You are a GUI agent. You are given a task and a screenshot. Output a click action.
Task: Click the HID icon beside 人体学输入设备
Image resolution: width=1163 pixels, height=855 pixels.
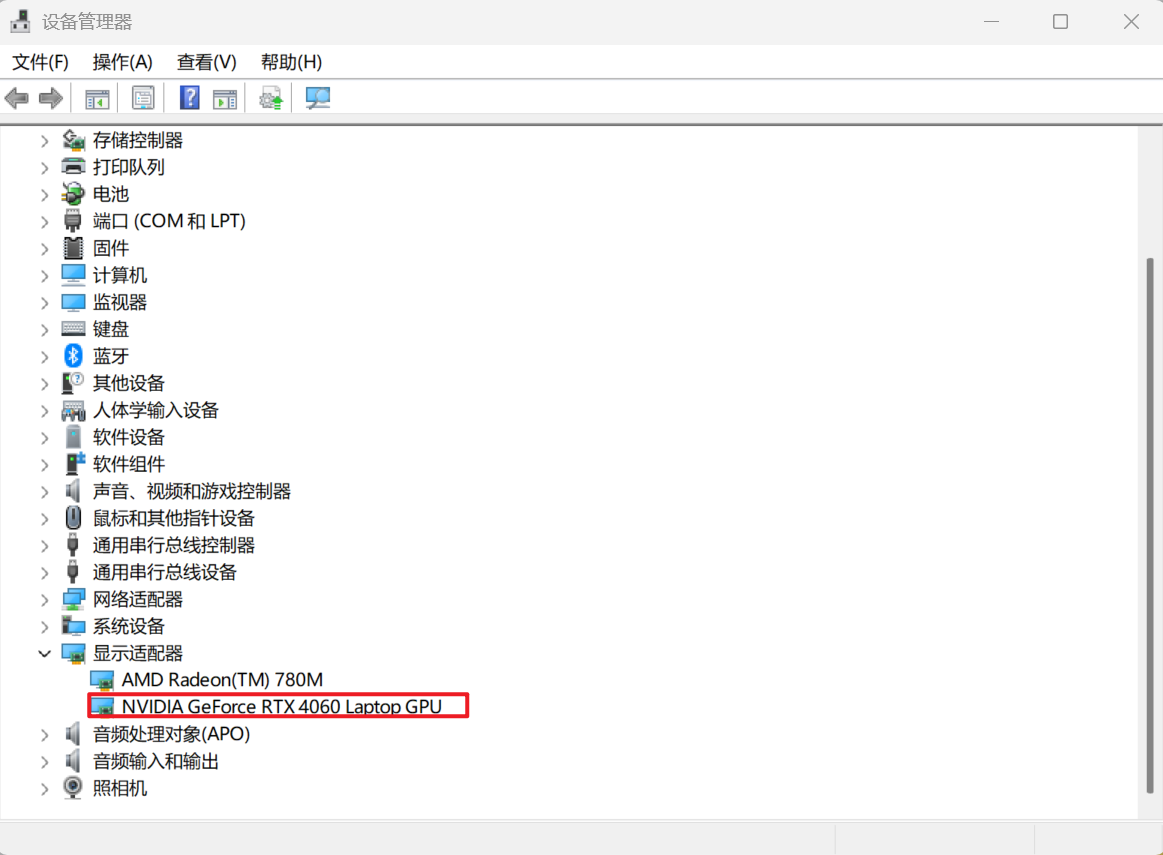pyautogui.click(x=73, y=410)
